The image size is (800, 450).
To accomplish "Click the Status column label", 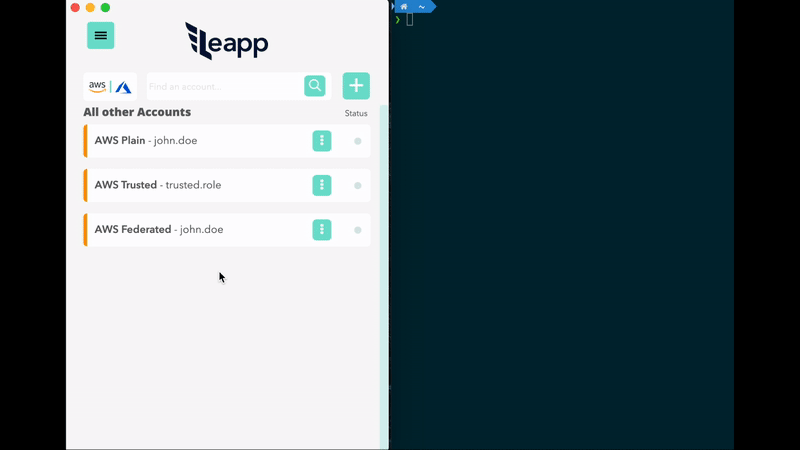I will (356, 113).
